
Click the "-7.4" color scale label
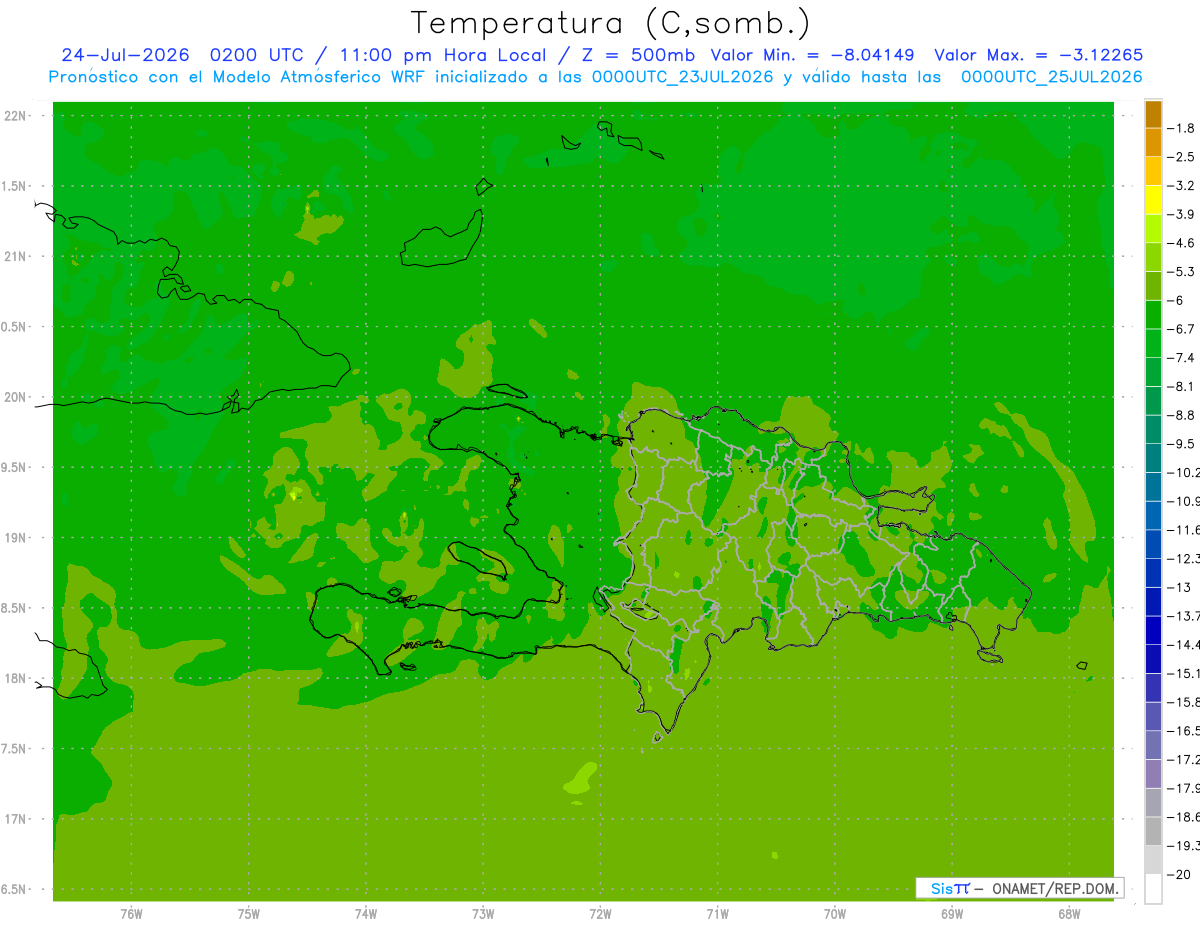click(x=1180, y=358)
